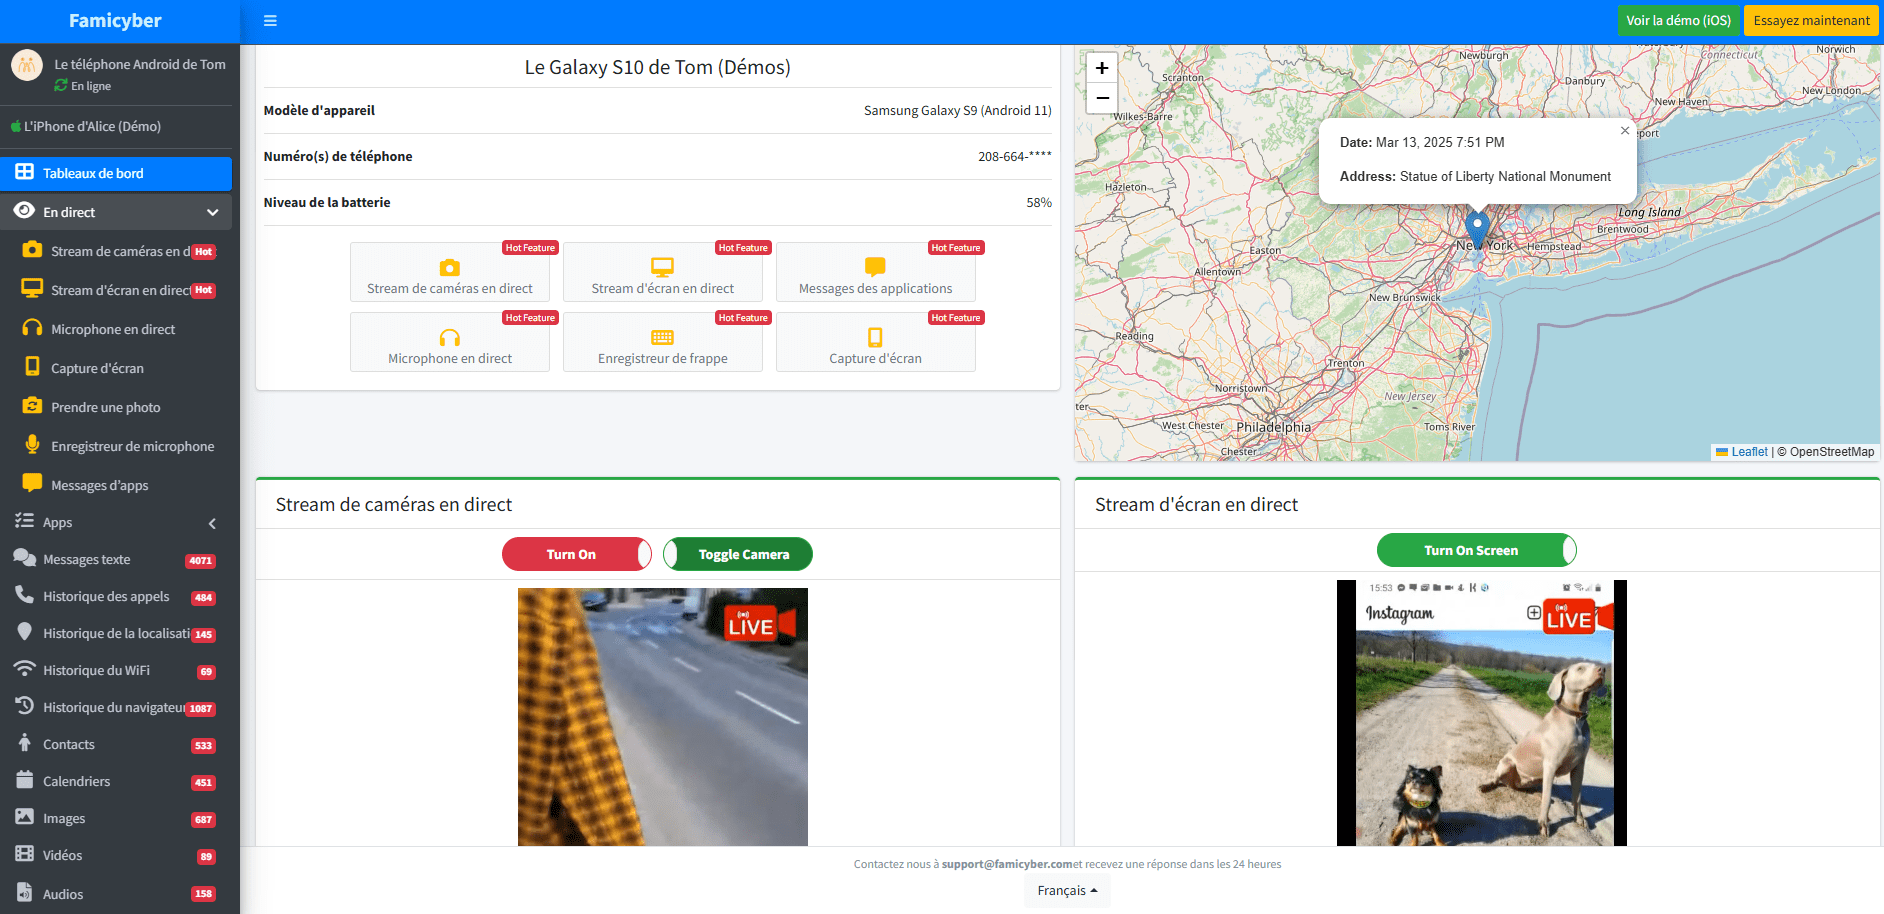Image resolution: width=1884 pixels, height=914 pixels.
Task: Click the history clock icon for Historique du navigateur
Action: 24,706
